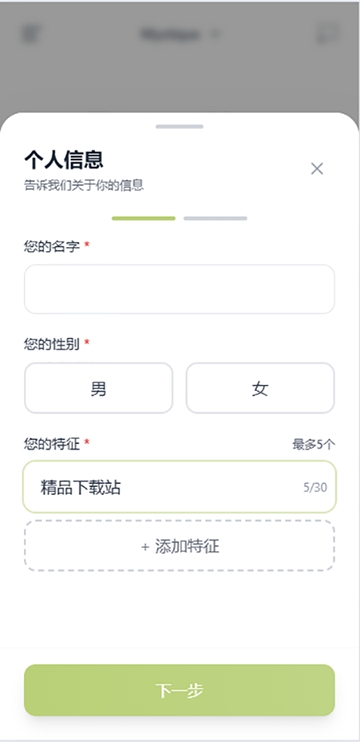
Task: Expand the blurred title dropdown in the header
Action: click(x=180, y=34)
